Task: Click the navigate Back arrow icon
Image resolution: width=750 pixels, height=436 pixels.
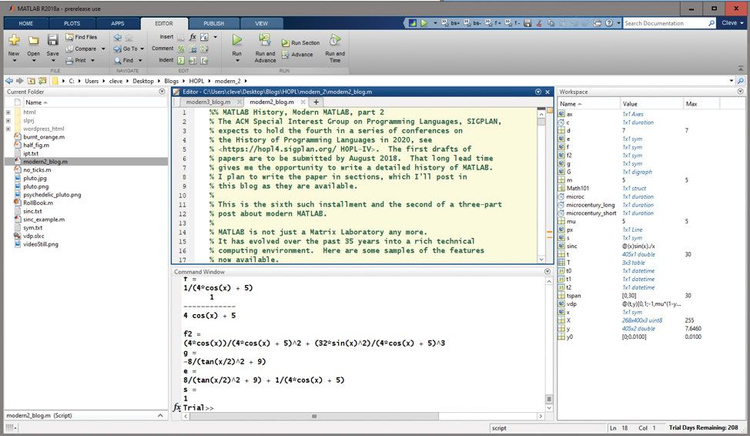Action: pos(118,37)
